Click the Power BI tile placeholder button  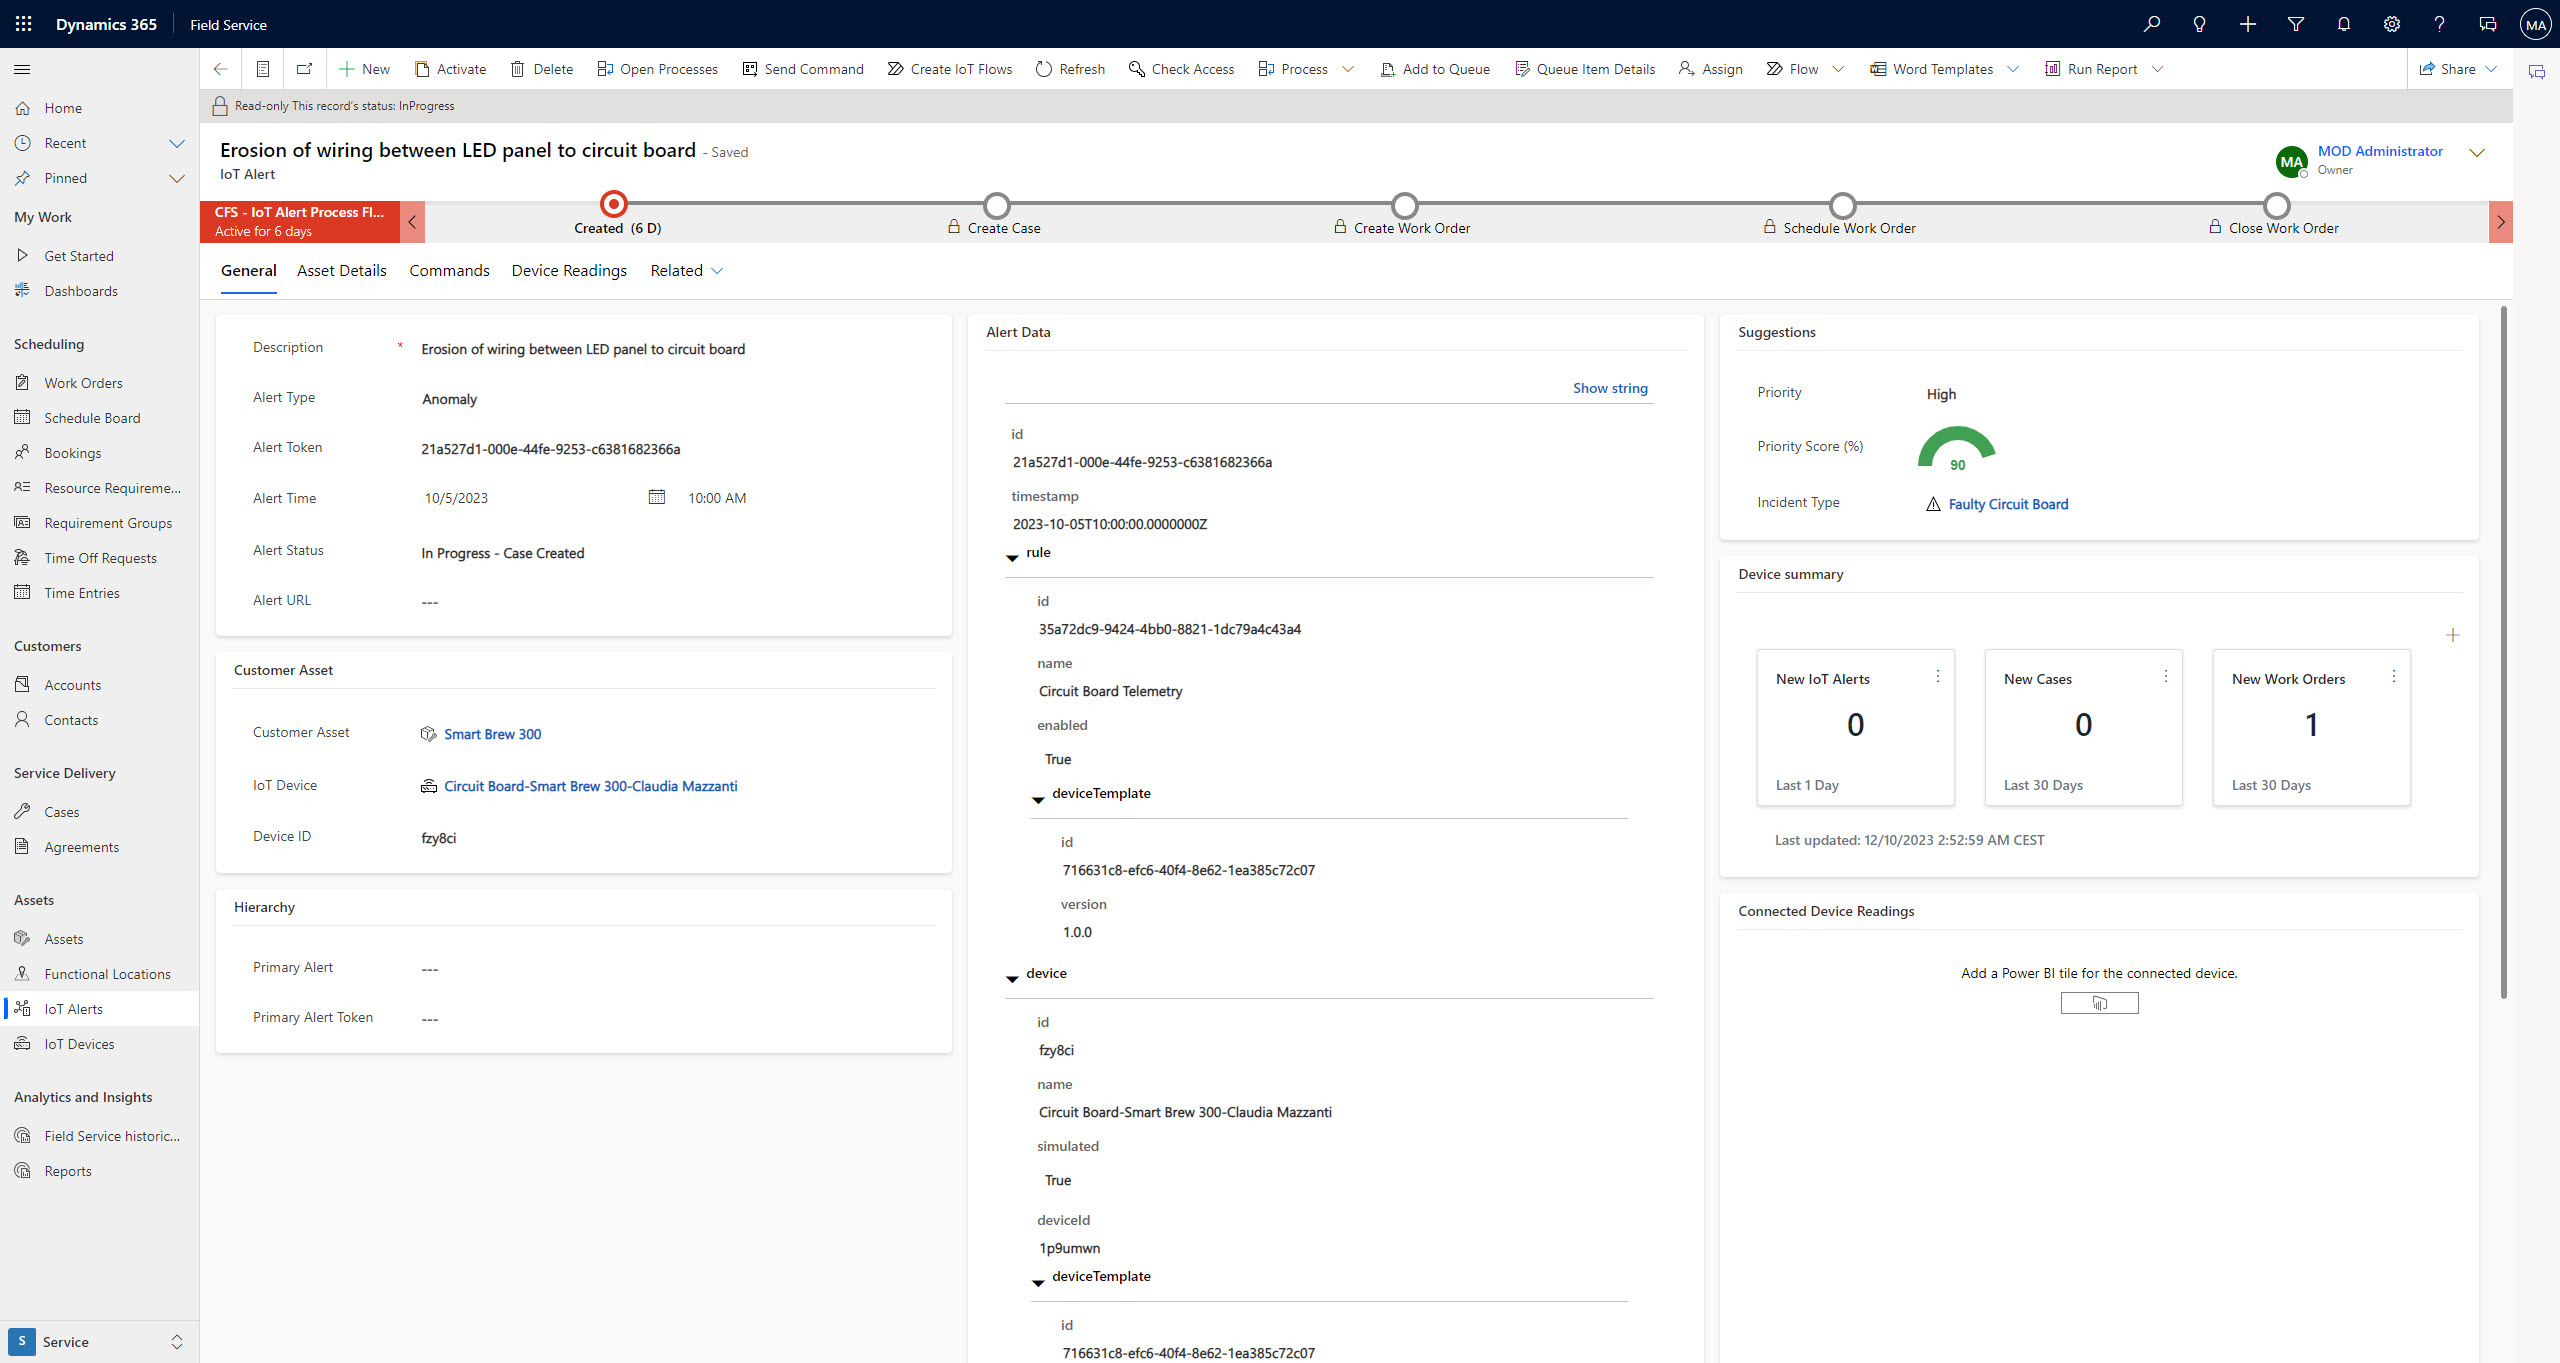(2099, 1002)
